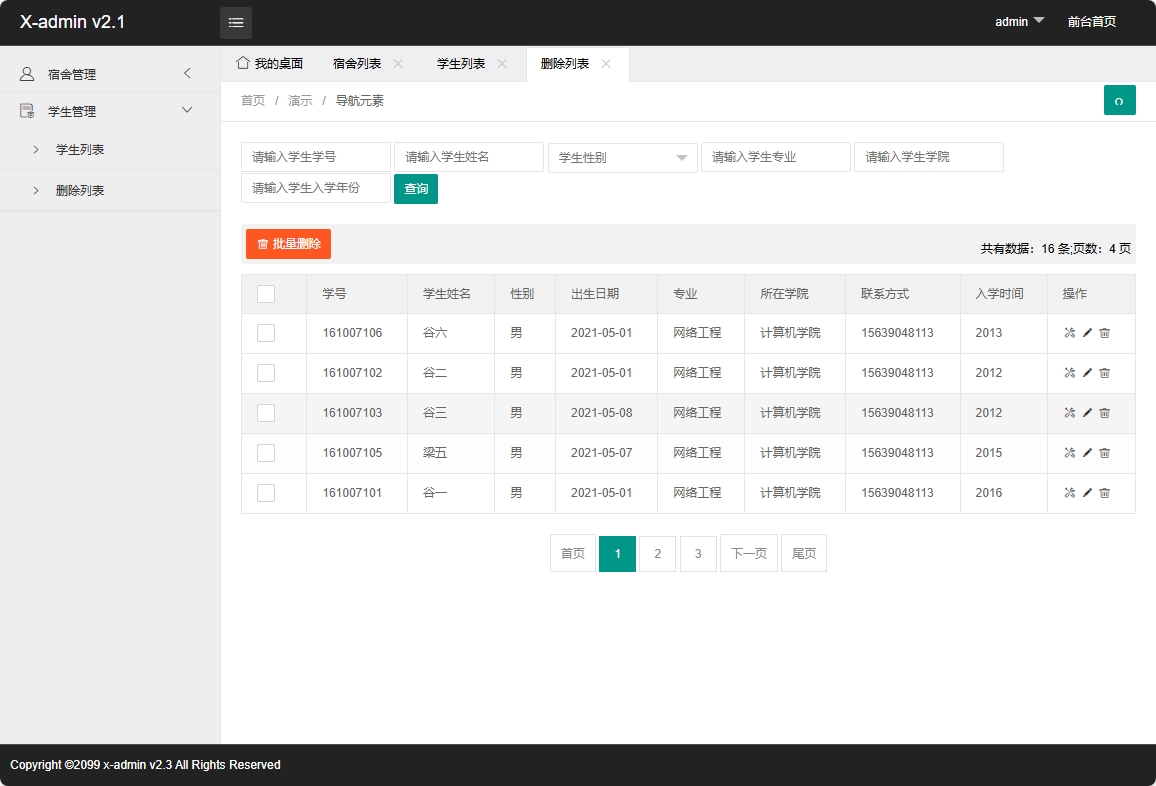Image resolution: width=1156 pixels, height=786 pixels.
Task: Open 删除列表 in the sidebar
Action: [80, 191]
